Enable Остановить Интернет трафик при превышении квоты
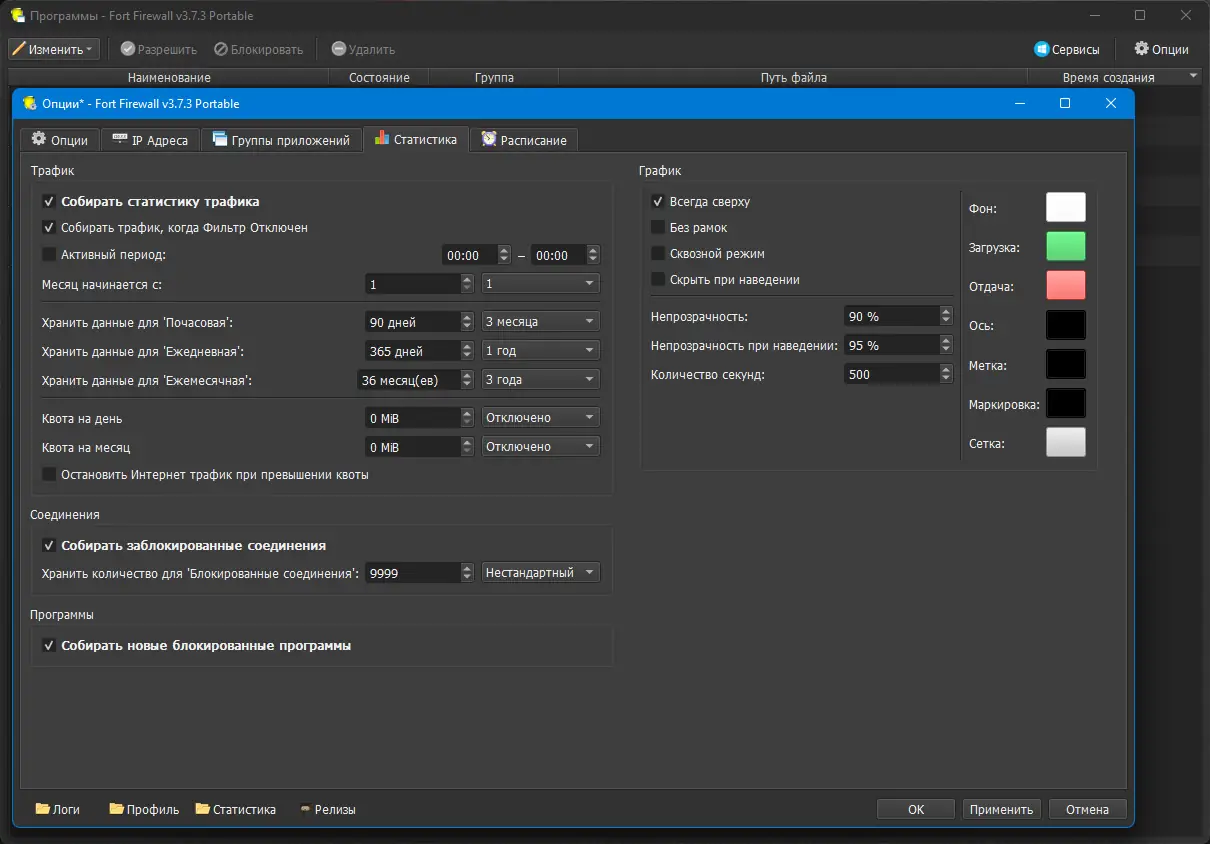This screenshot has height=844, width=1210. point(49,474)
